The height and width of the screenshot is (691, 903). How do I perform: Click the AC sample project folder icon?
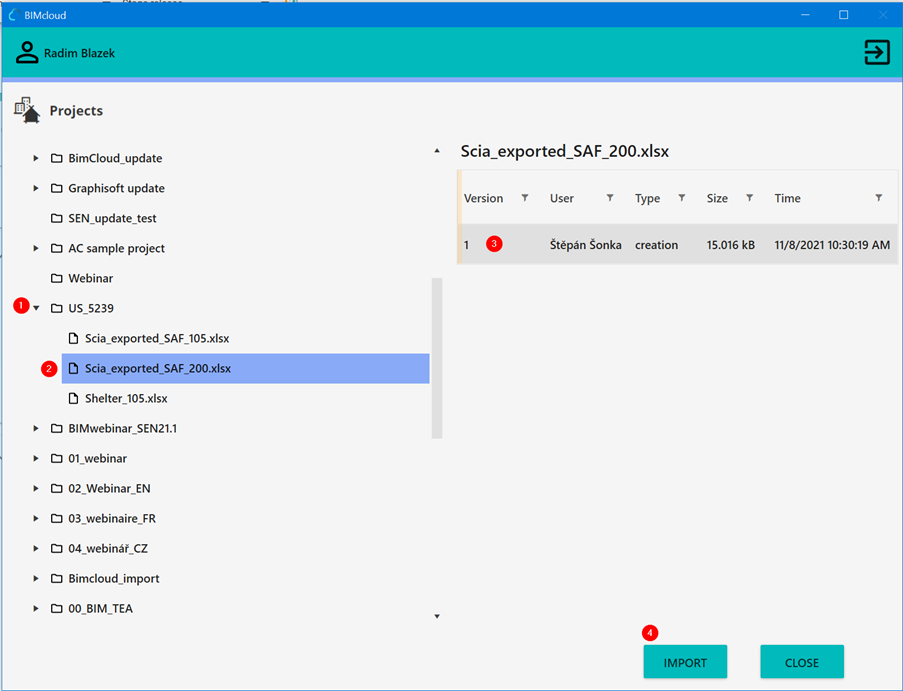(56, 248)
